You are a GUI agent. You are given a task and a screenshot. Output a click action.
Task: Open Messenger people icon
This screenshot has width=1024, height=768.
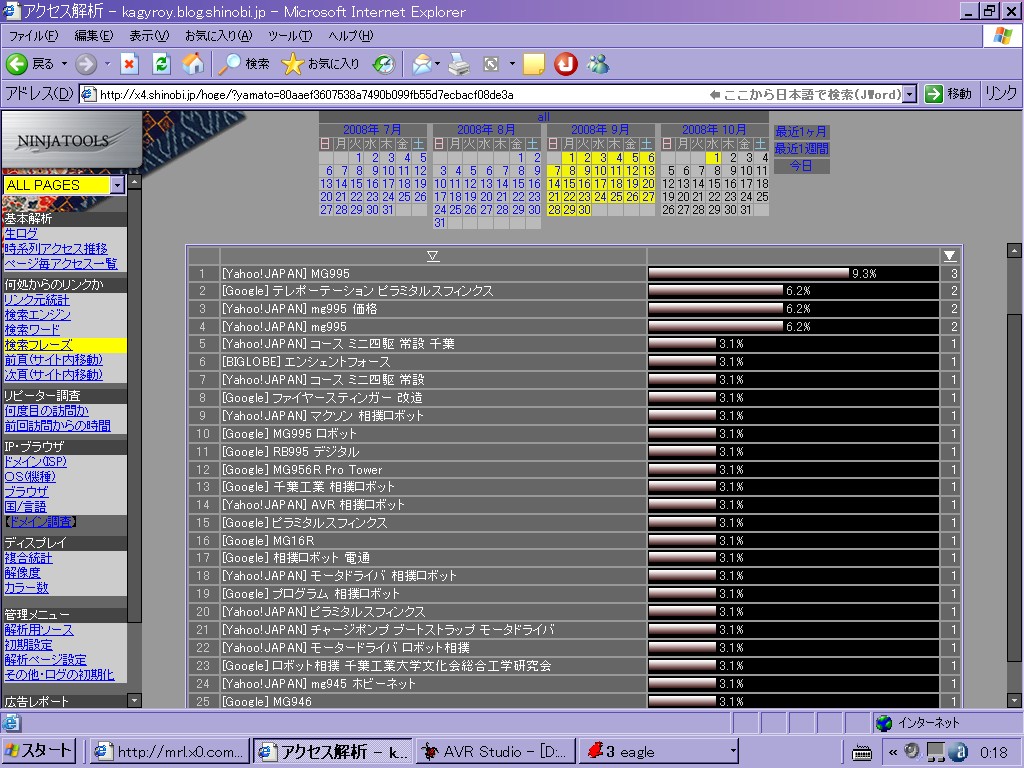point(598,63)
